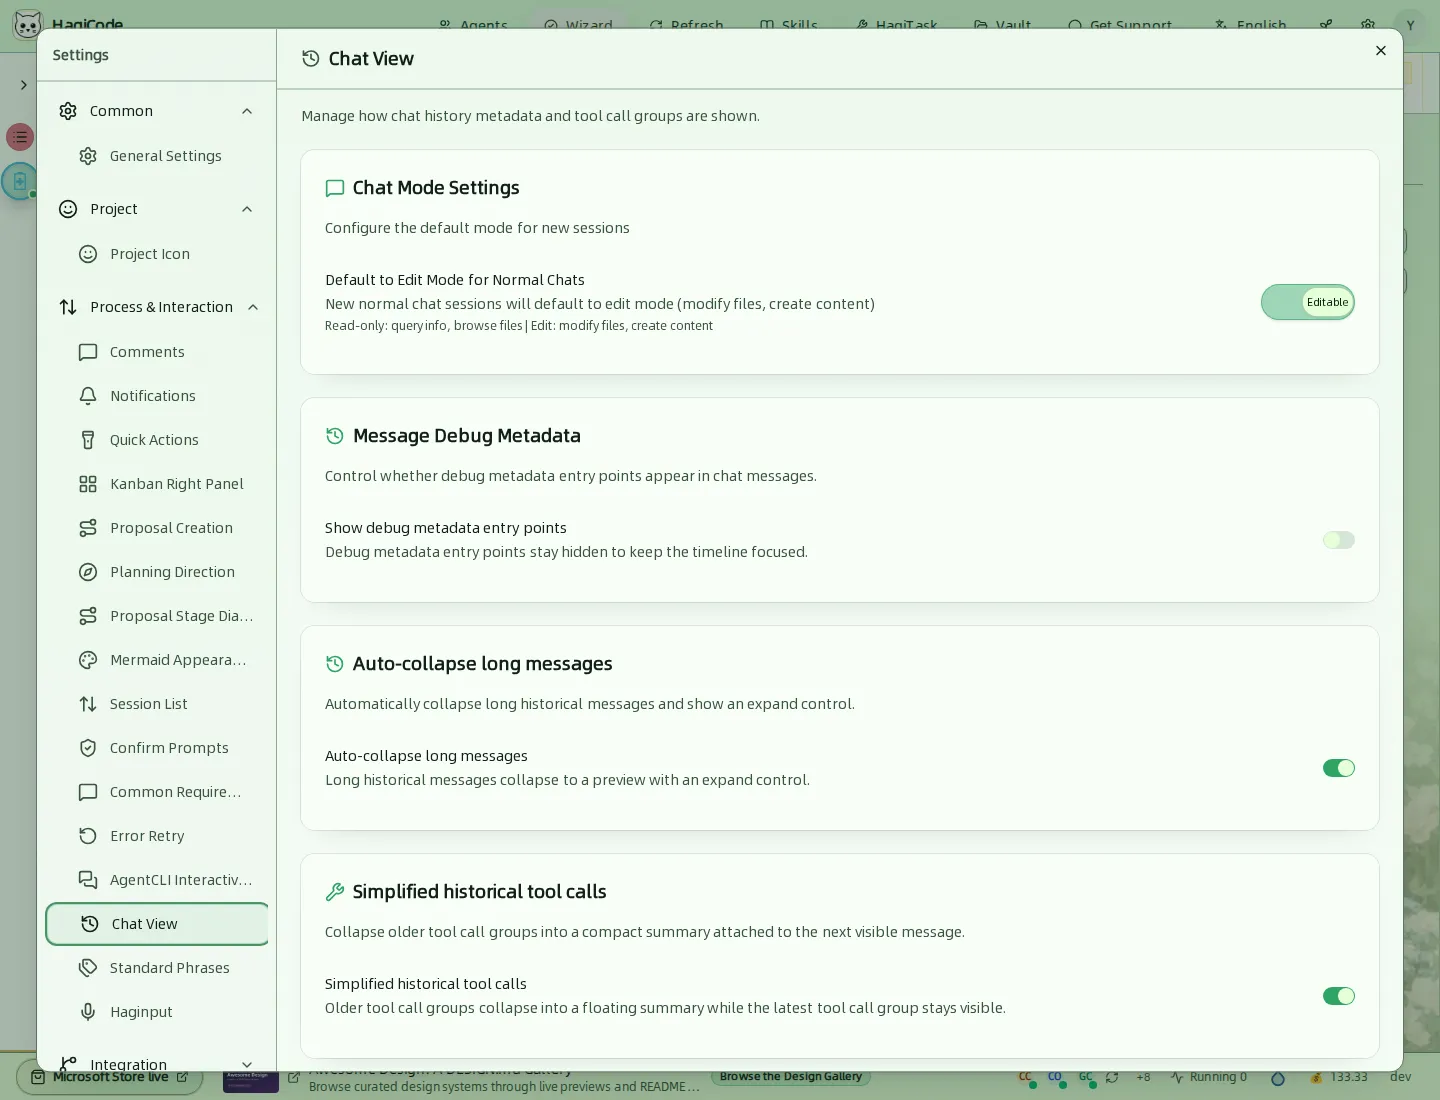Enable Show debug metadata entry points

1339,540
